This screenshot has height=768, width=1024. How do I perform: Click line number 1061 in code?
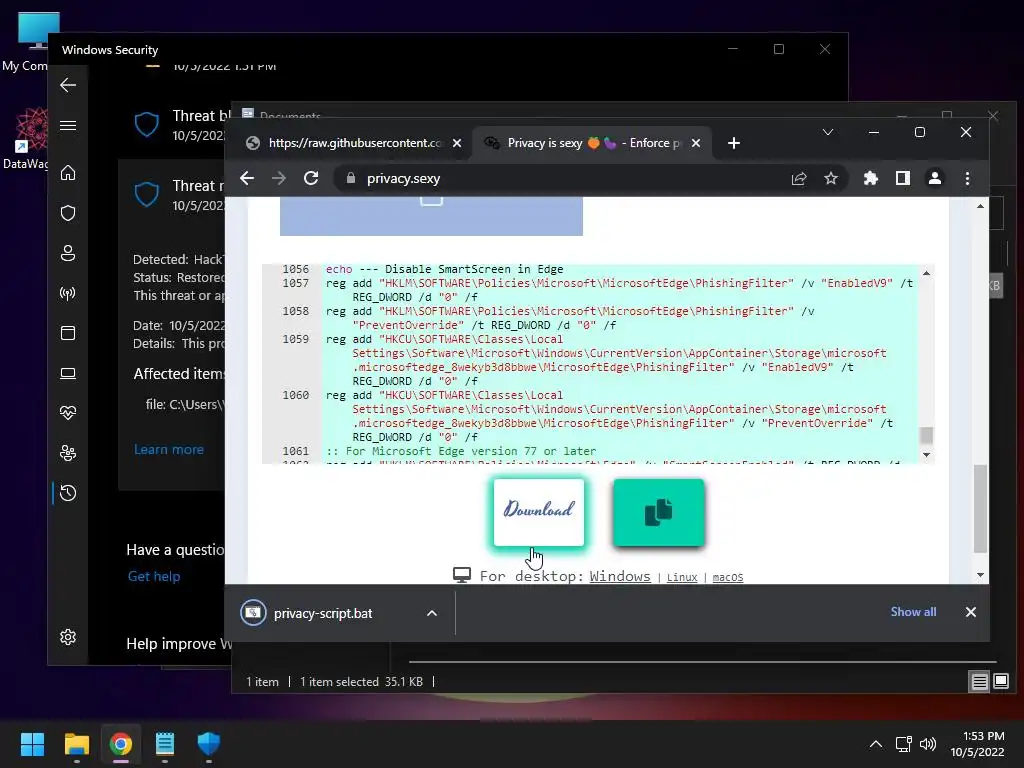coord(295,451)
